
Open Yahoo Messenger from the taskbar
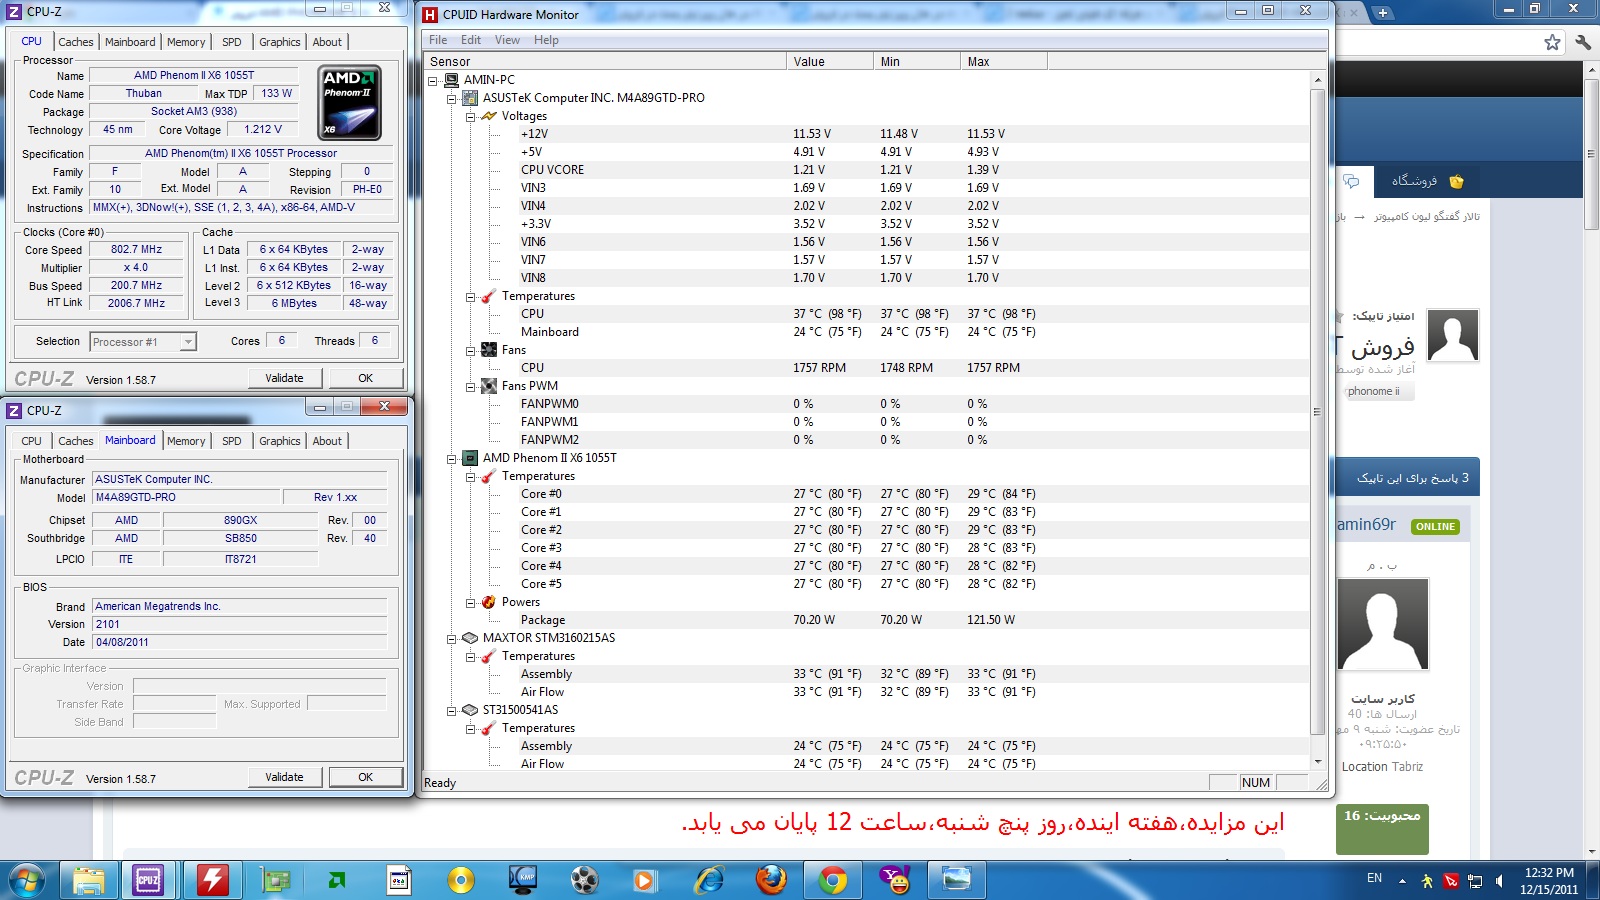(895, 880)
